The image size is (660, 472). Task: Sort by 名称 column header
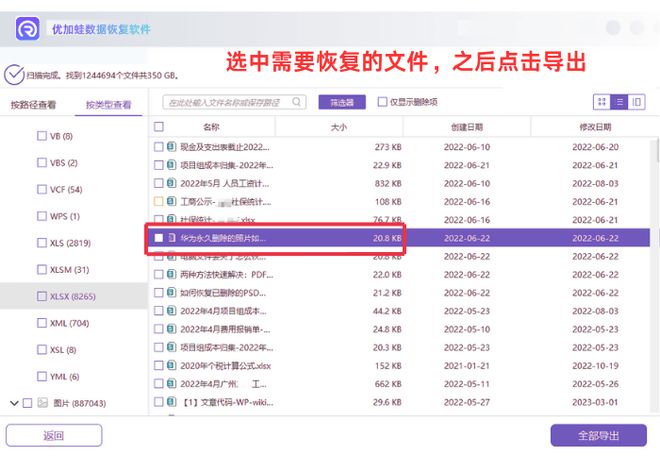pos(211,127)
